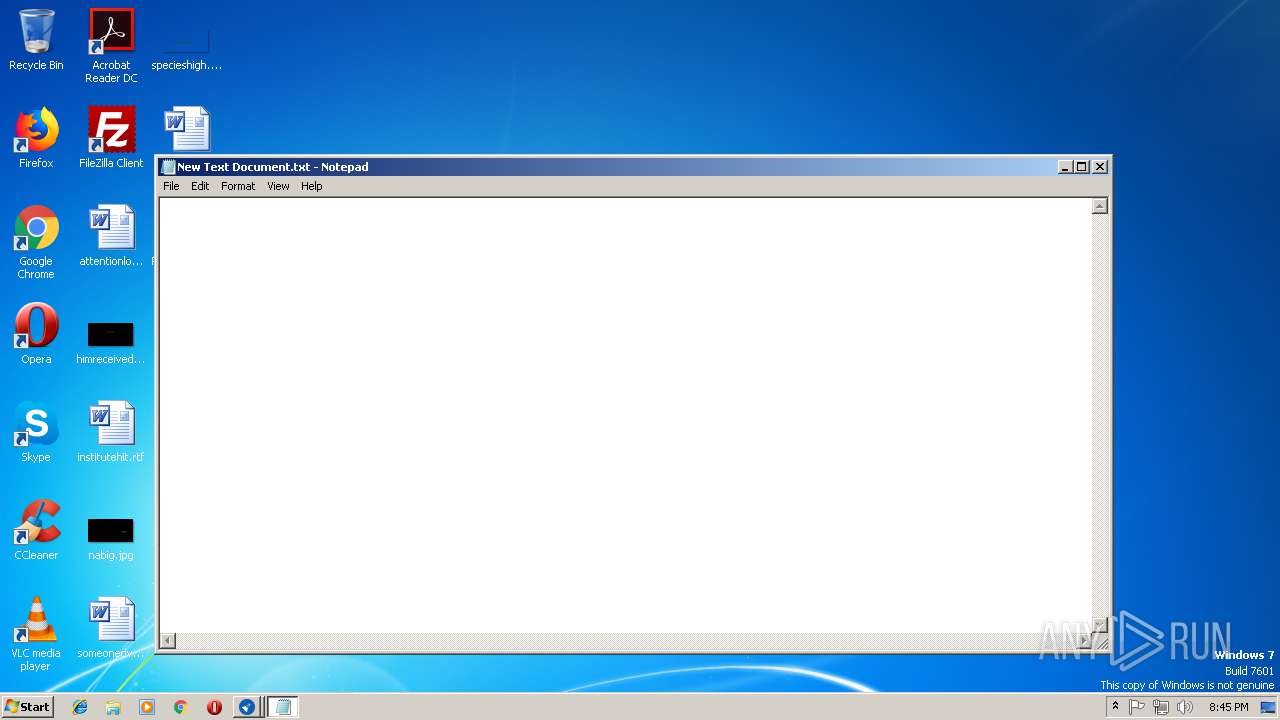Close the Notepad window
Image resolution: width=1280 pixels, height=720 pixels.
point(1100,167)
